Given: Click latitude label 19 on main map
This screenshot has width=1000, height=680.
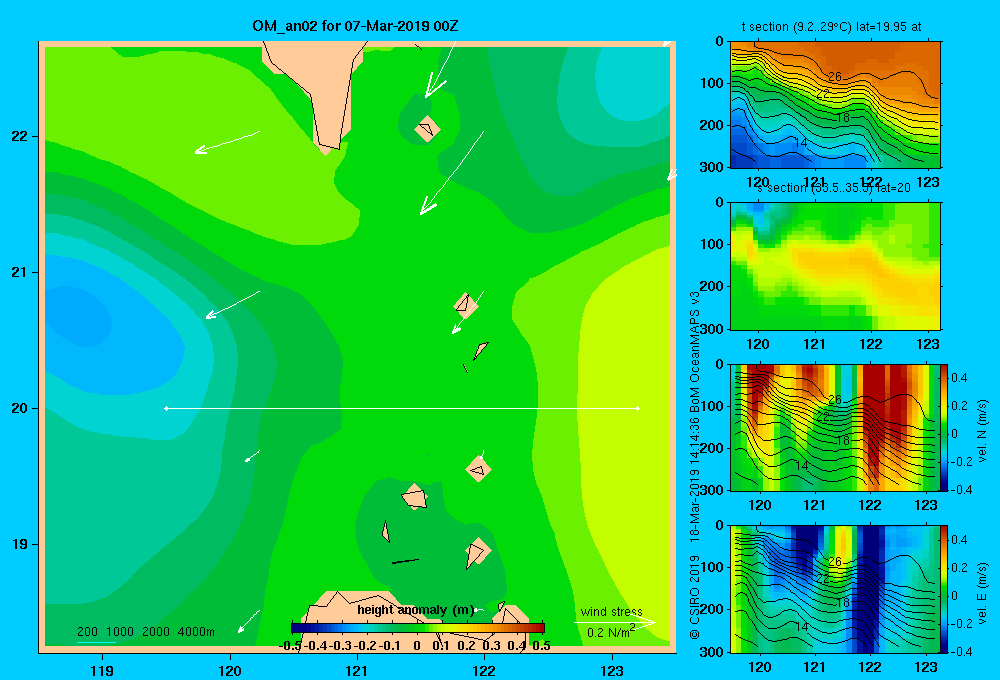Looking at the screenshot, I should pos(20,544).
